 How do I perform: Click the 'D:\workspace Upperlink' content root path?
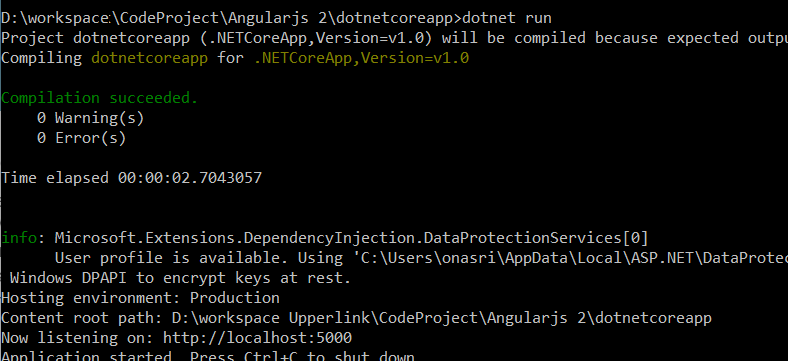point(441,318)
